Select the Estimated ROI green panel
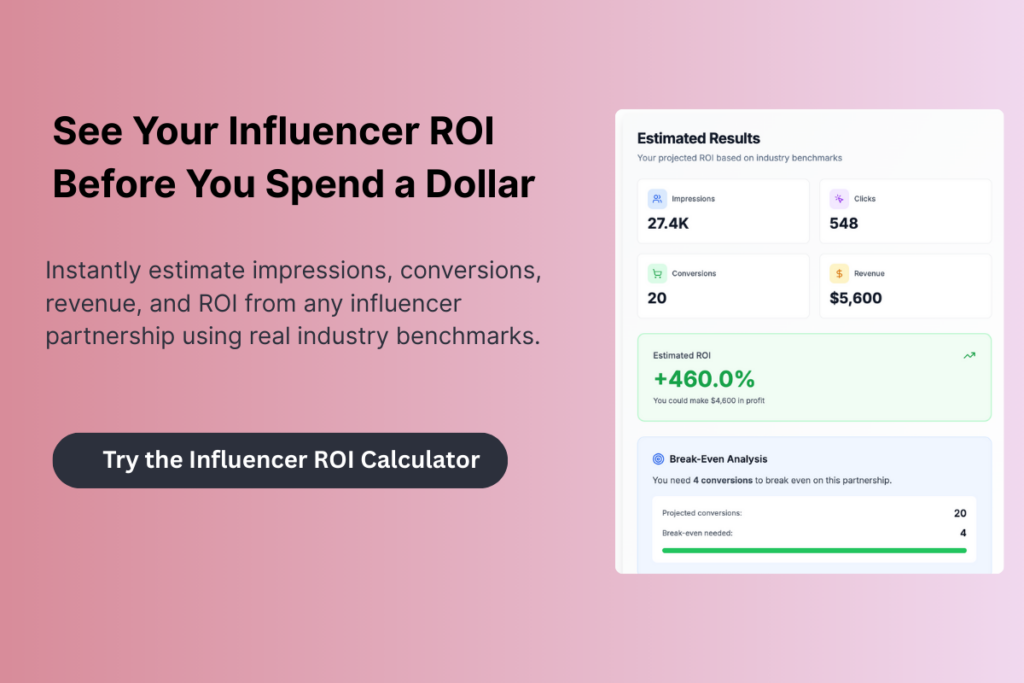 [814, 377]
